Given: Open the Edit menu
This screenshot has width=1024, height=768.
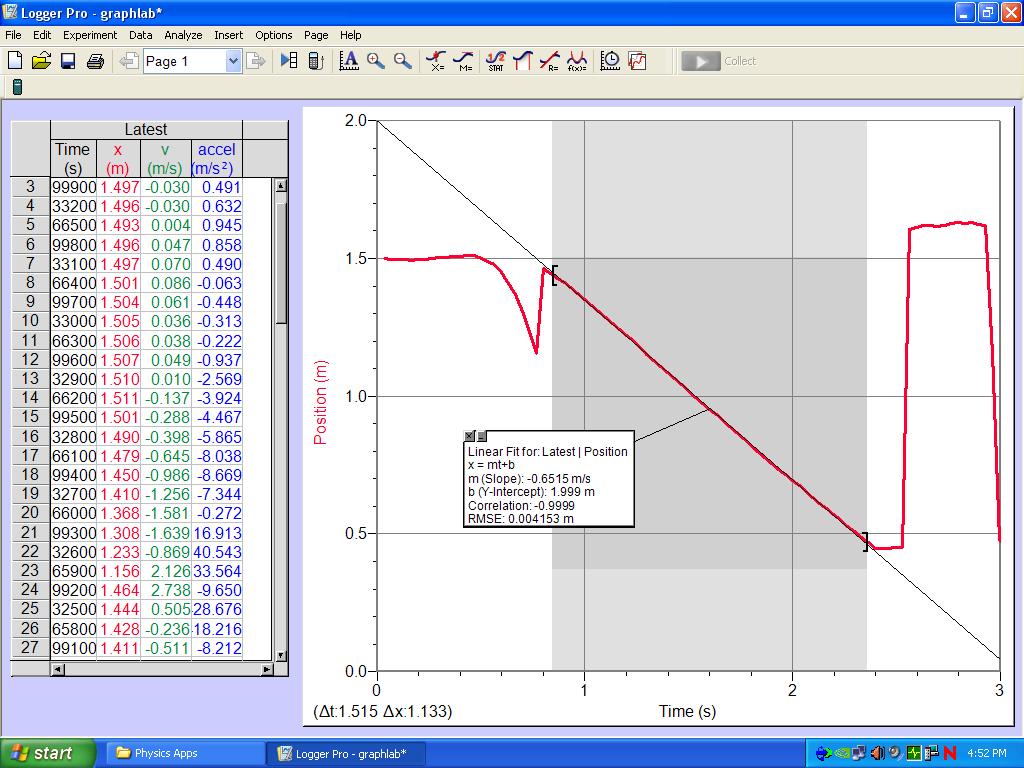Looking at the screenshot, I should 42,35.
